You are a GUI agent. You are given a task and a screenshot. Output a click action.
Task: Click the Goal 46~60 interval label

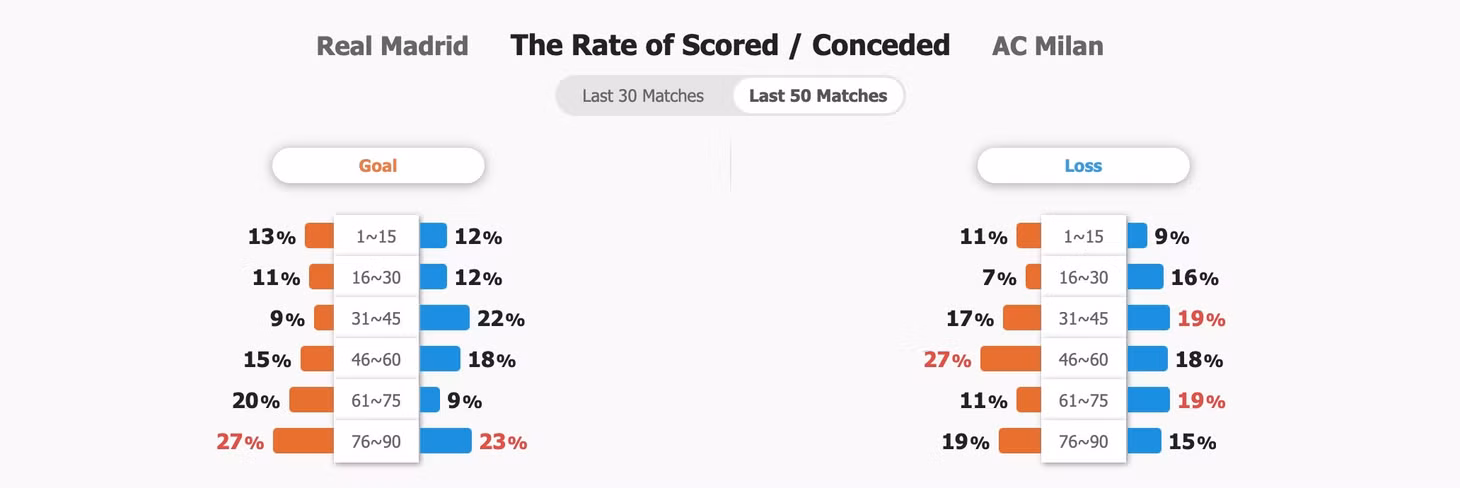pyautogui.click(x=376, y=359)
